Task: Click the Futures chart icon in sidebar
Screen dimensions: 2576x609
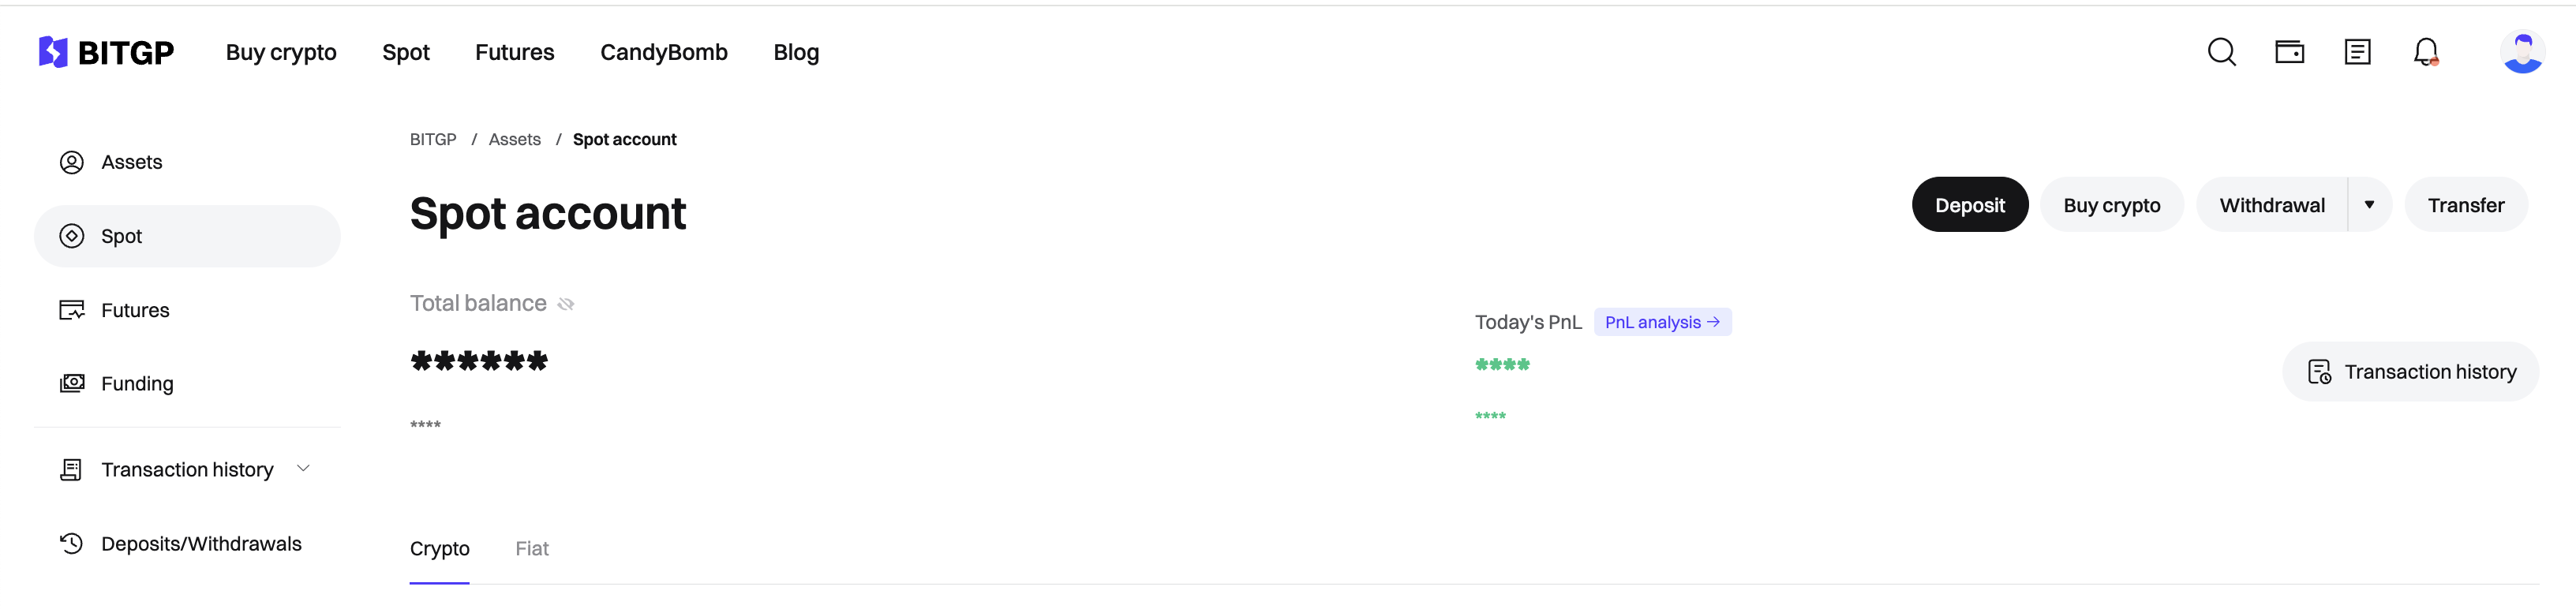Action: click(x=71, y=310)
